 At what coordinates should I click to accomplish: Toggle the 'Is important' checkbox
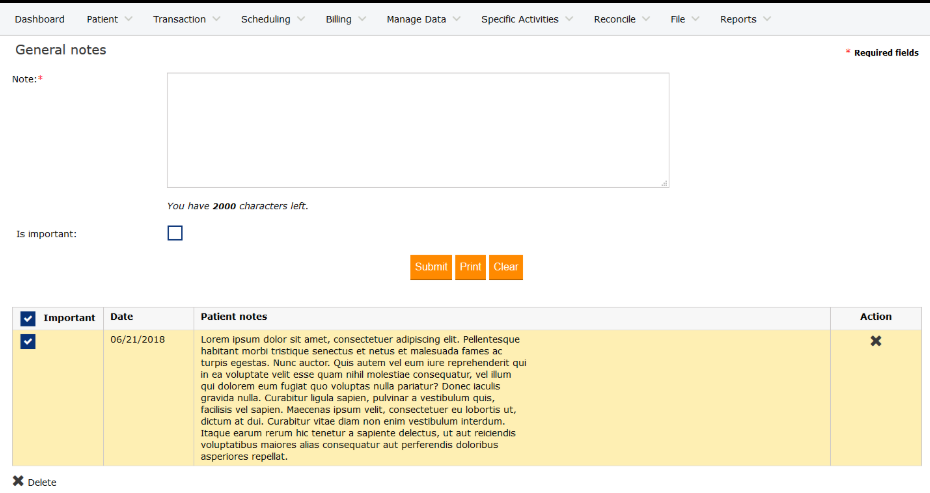[175, 233]
